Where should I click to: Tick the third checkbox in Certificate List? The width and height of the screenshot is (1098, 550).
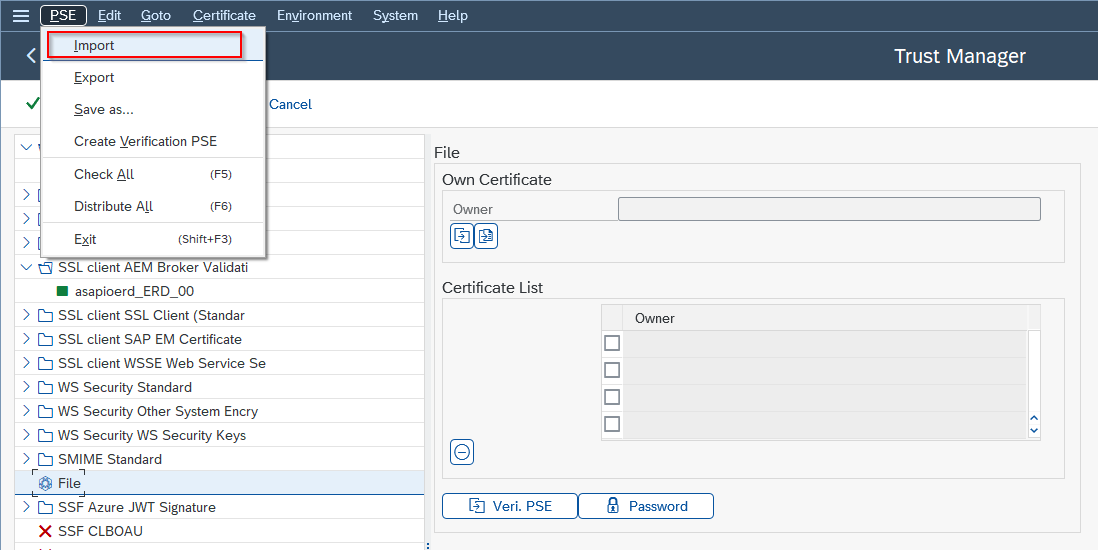tap(612, 397)
